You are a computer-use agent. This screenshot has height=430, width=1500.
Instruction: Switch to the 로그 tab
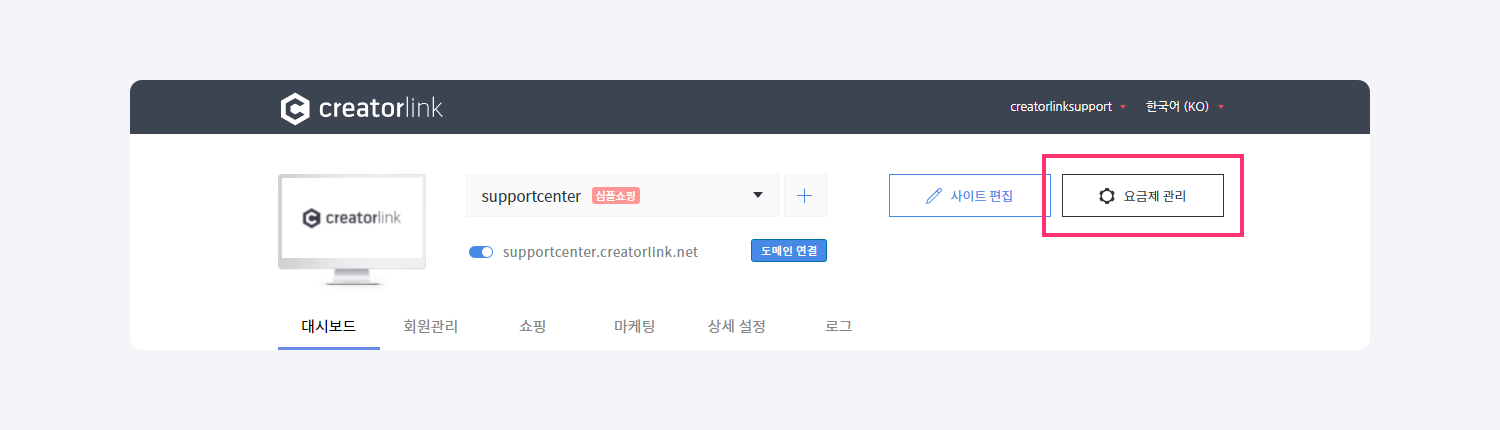[x=838, y=326]
